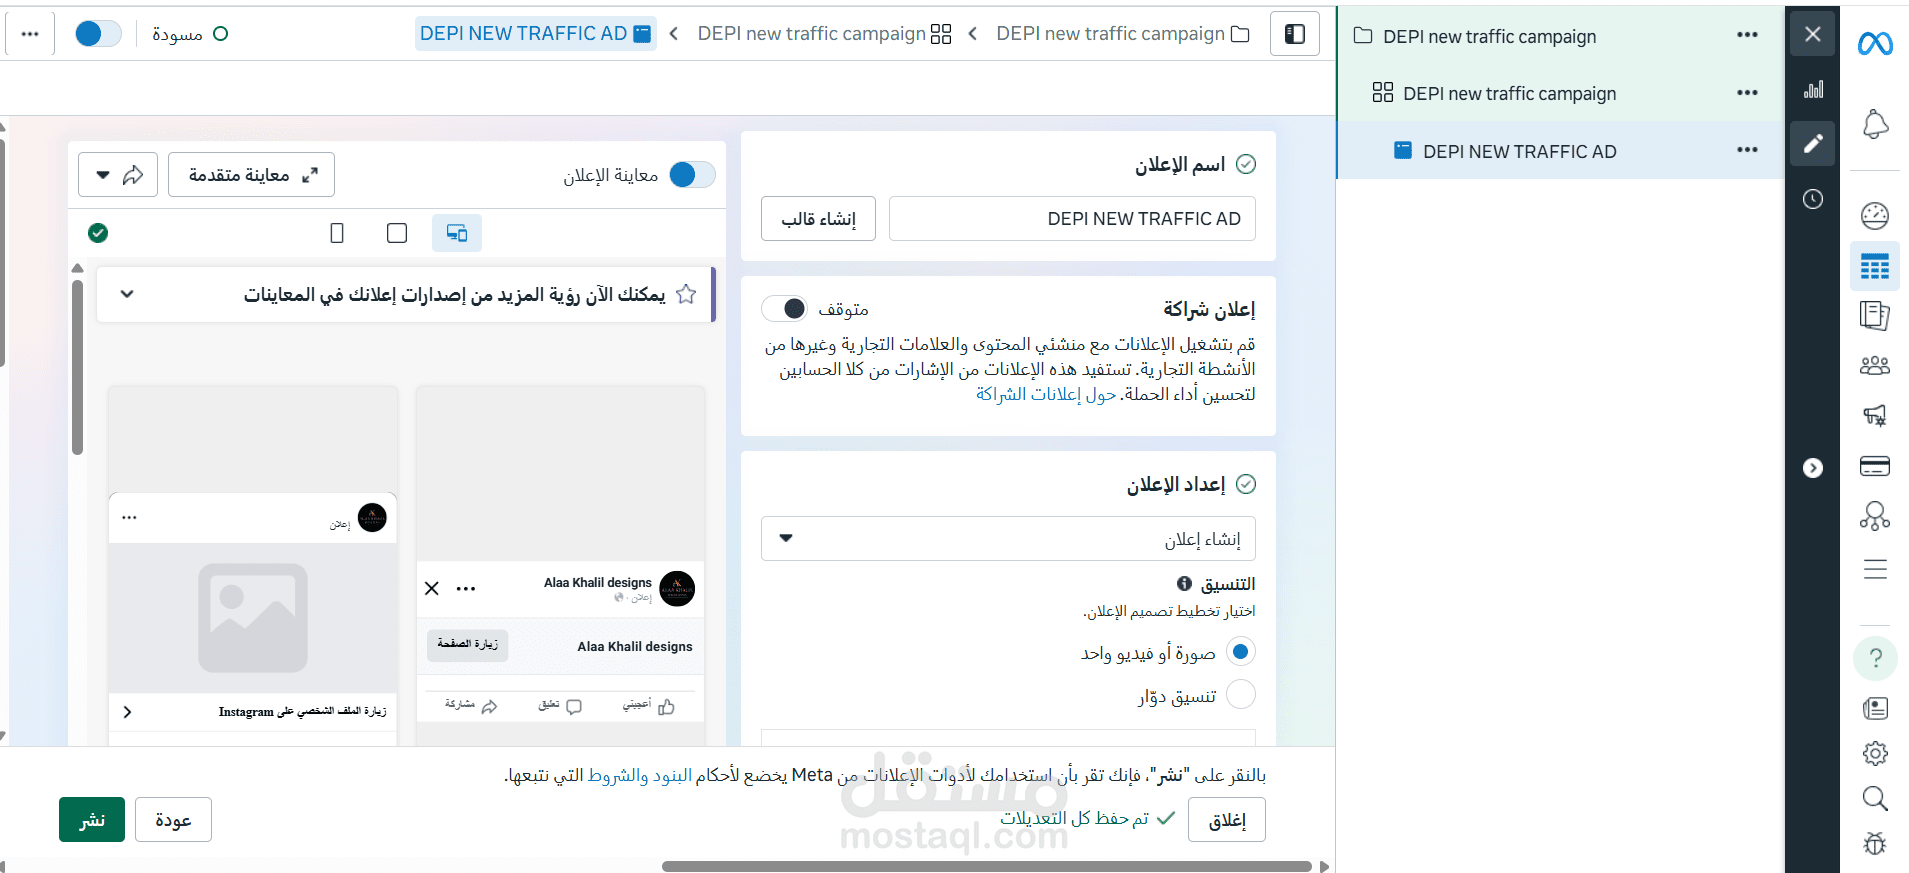This screenshot has width=1909, height=873.
Task: Select DEPI NEW TRAFFIC AD breadcrumb
Action: pyautogui.click(x=536, y=34)
